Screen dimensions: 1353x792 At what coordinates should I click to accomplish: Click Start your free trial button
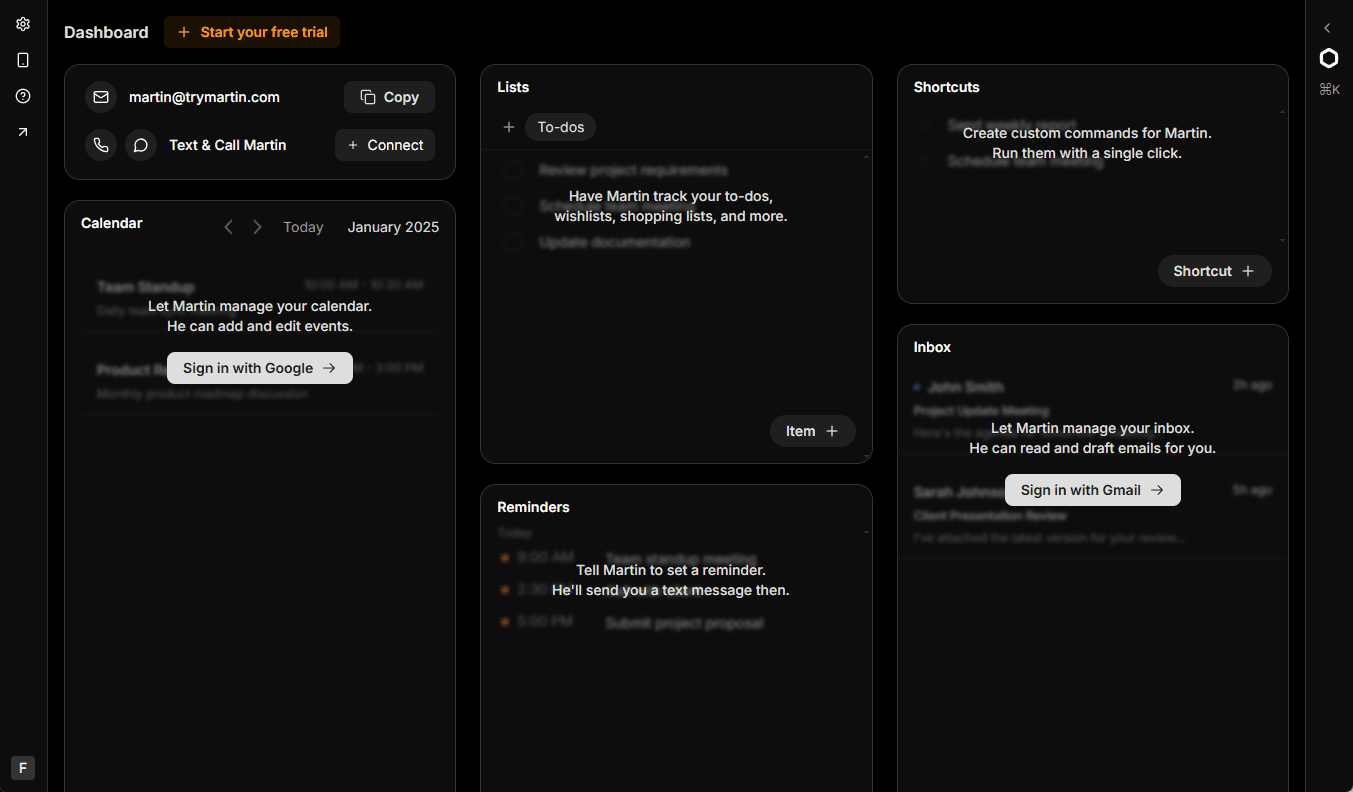pyautogui.click(x=252, y=32)
